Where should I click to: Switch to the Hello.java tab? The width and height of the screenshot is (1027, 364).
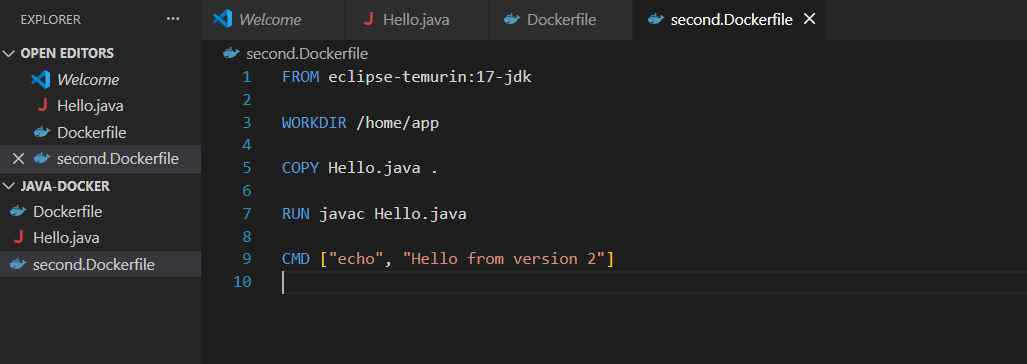(417, 20)
